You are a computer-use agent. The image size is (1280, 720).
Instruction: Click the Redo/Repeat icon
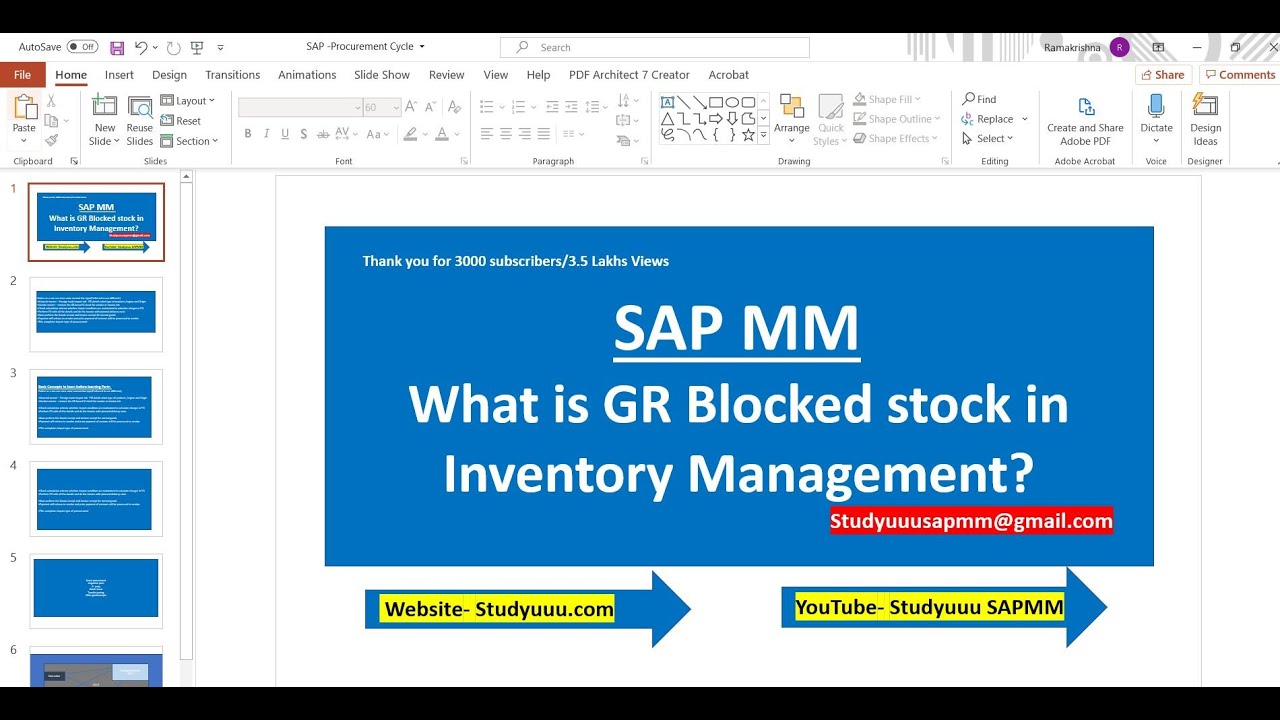coord(174,47)
